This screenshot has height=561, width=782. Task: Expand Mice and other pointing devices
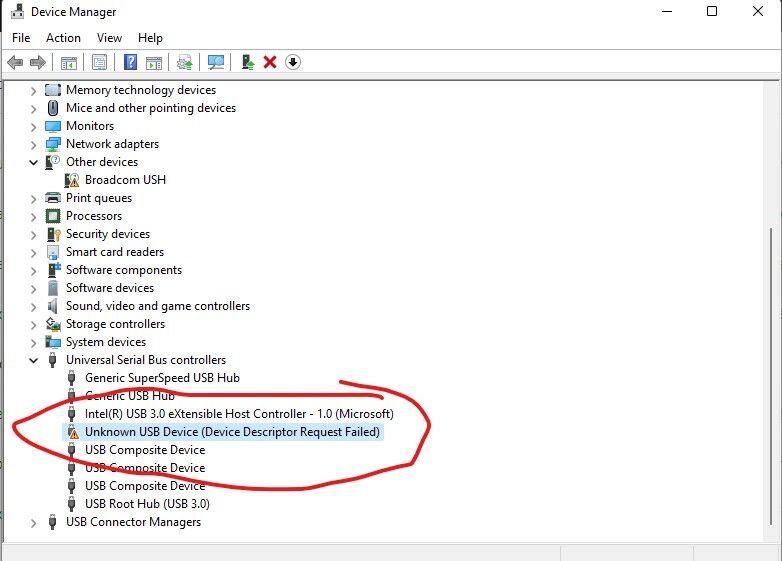click(x=33, y=109)
